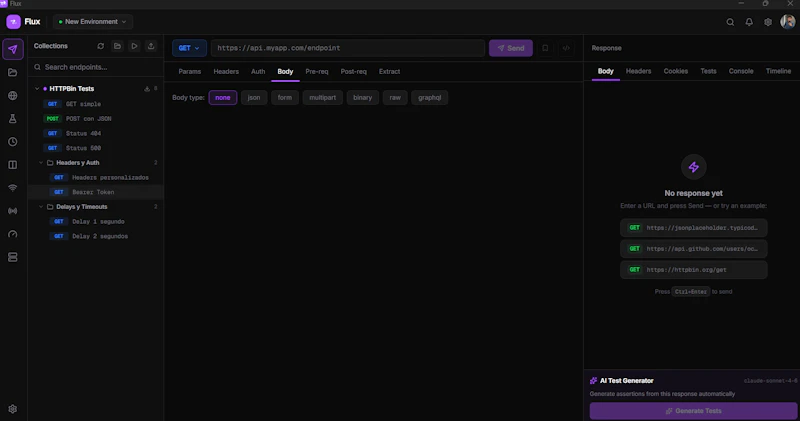Click Generate Tests button
This screenshot has width=800, height=421.
(693, 411)
